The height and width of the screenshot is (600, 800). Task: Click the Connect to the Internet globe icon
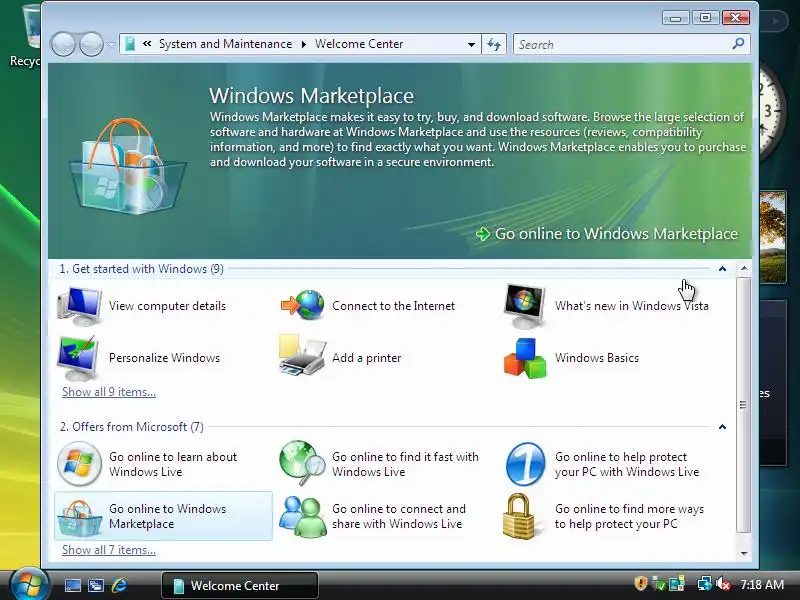(x=303, y=305)
